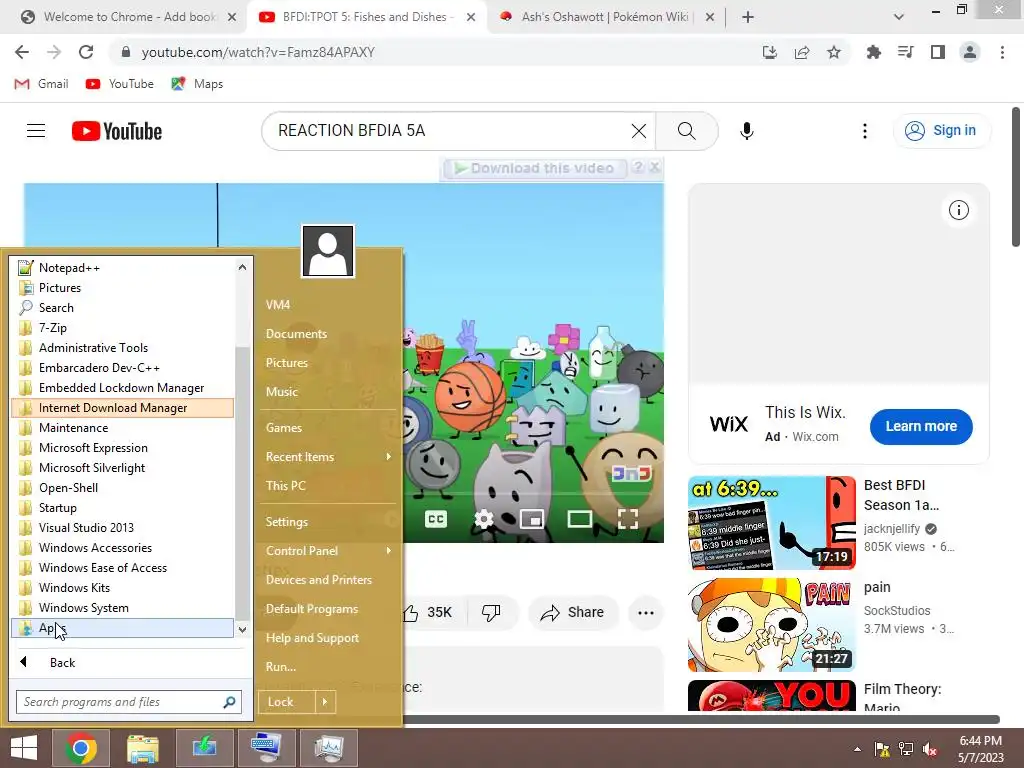Clear the YouTube search box
Screen dimensions: 1024x768
click(x=639, y=131)
